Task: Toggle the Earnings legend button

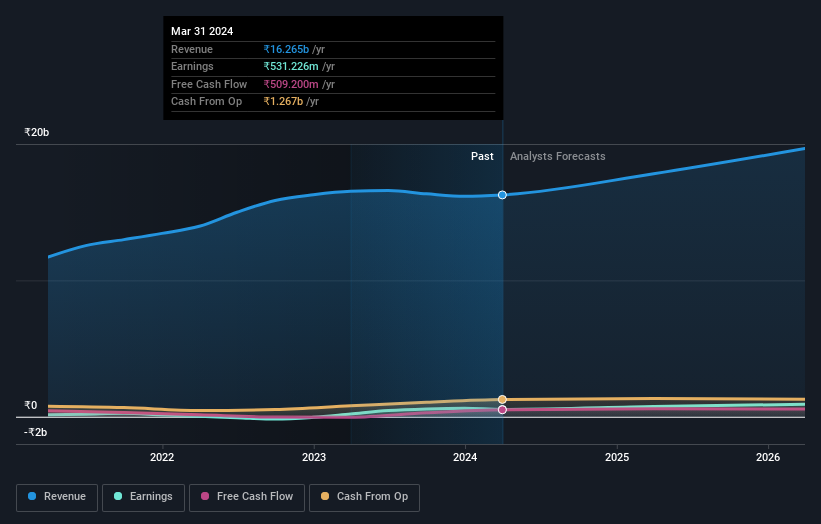Action: pos(143,497)
